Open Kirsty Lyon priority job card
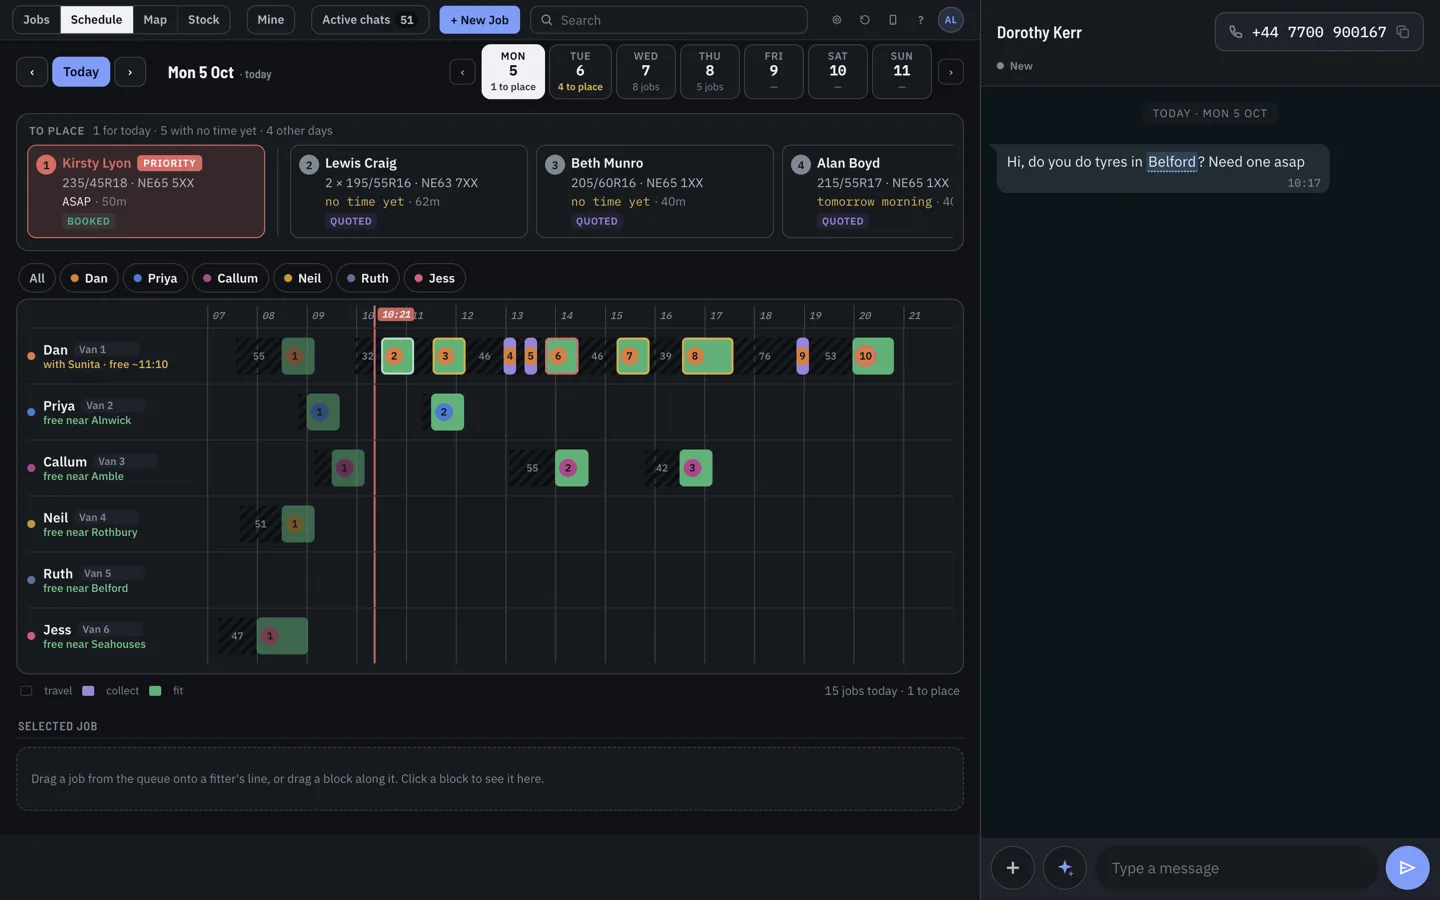The image size is (1440, 900). [146, 192]
